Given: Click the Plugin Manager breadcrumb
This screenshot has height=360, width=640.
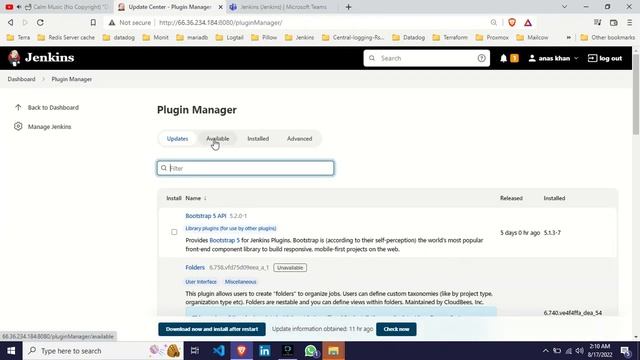Looking at the screenshot, I should click(71, 79).
